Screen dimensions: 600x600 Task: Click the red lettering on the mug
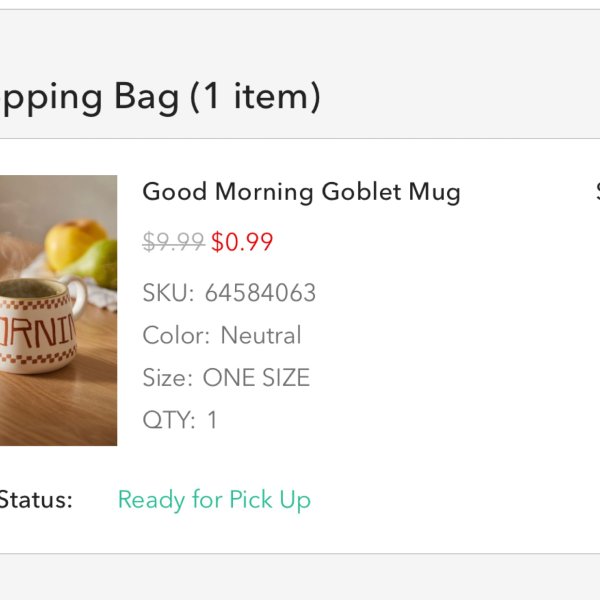coord(37,331)
